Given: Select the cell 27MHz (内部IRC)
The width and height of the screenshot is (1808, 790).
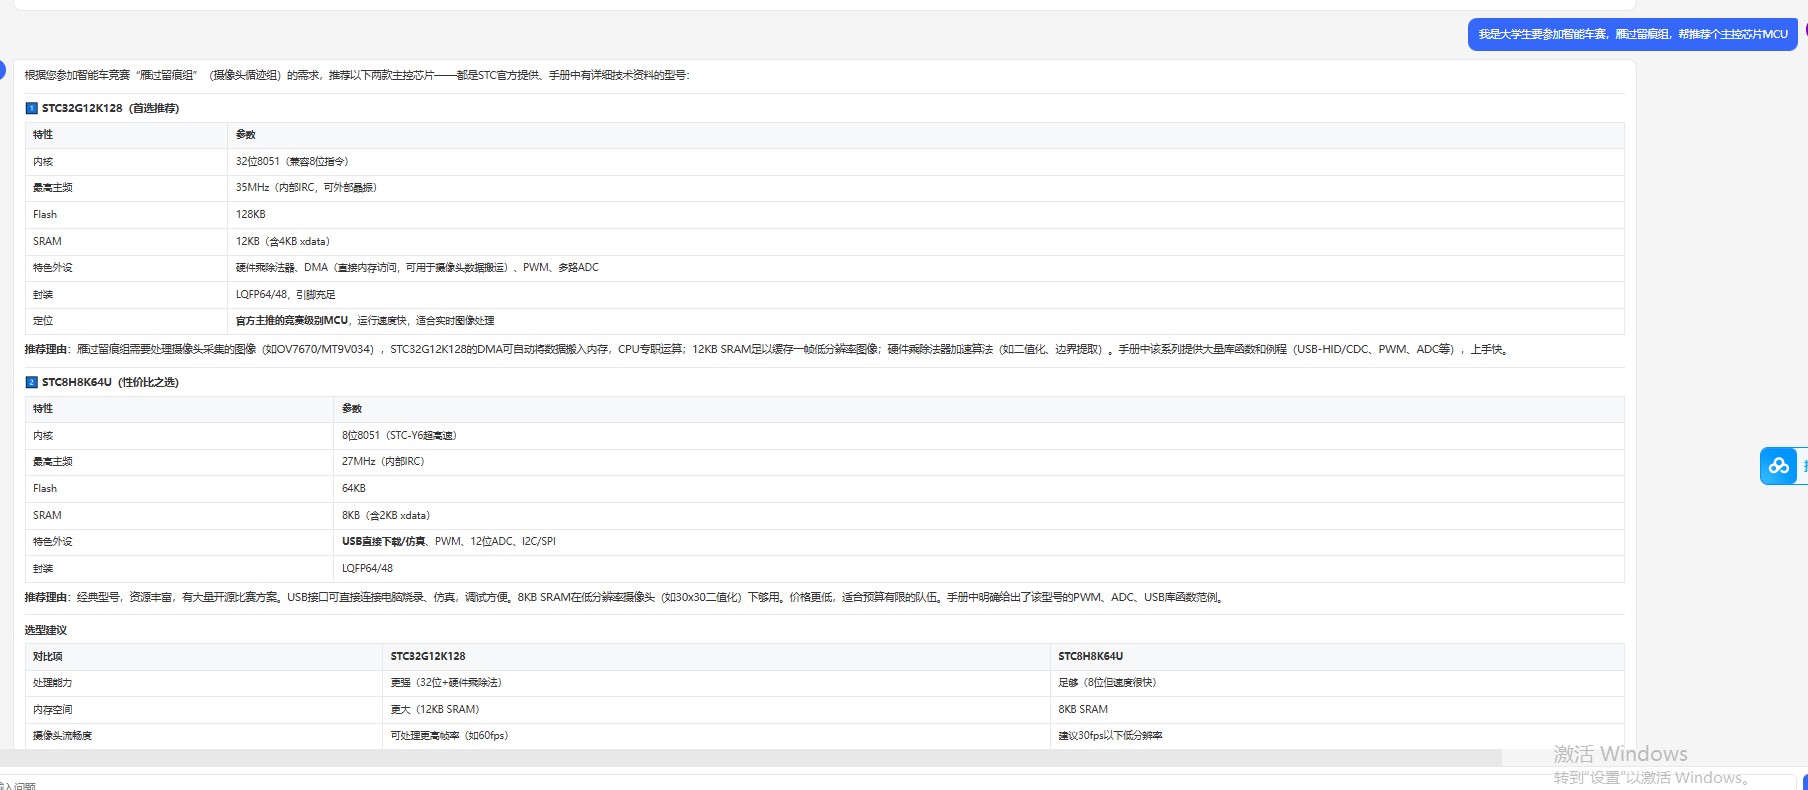Looking at the screenshot, I should [x=383, y=461].
